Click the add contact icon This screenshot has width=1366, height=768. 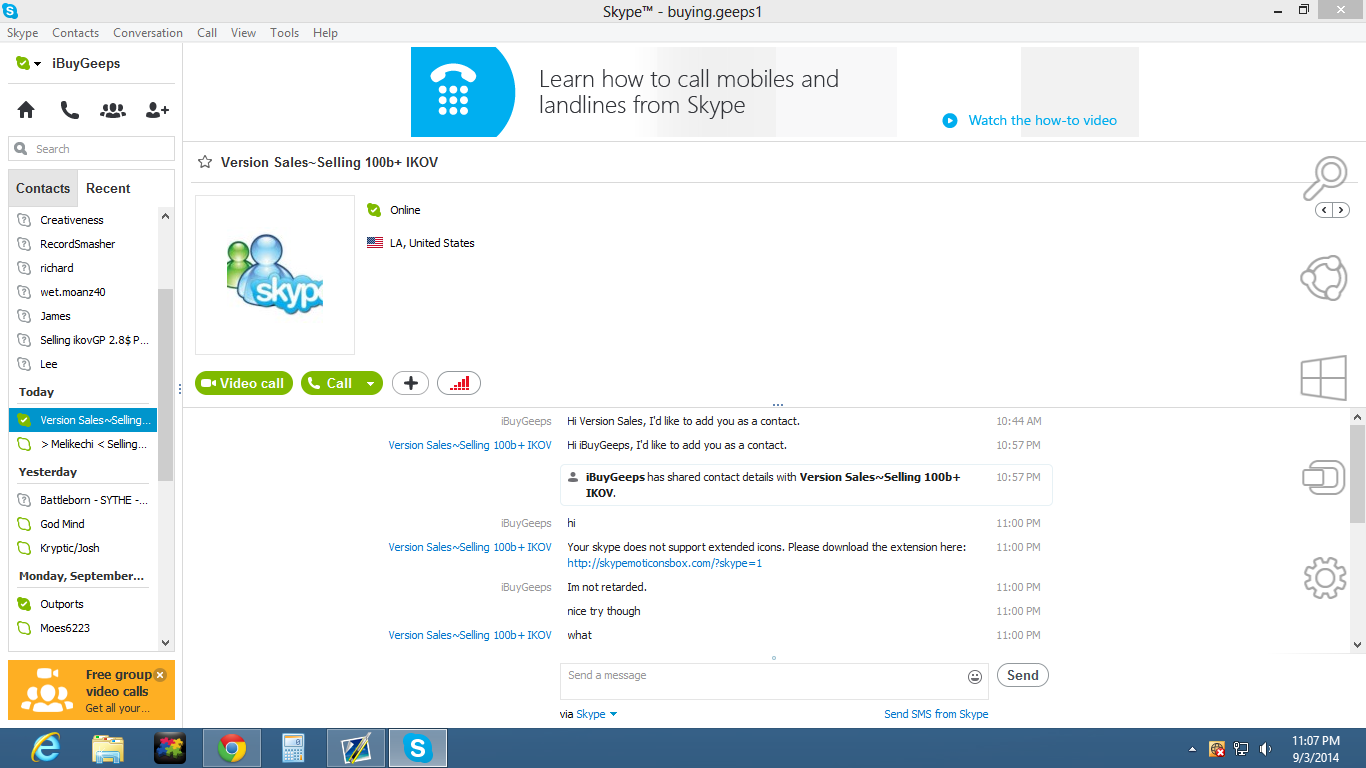point(157,110)
